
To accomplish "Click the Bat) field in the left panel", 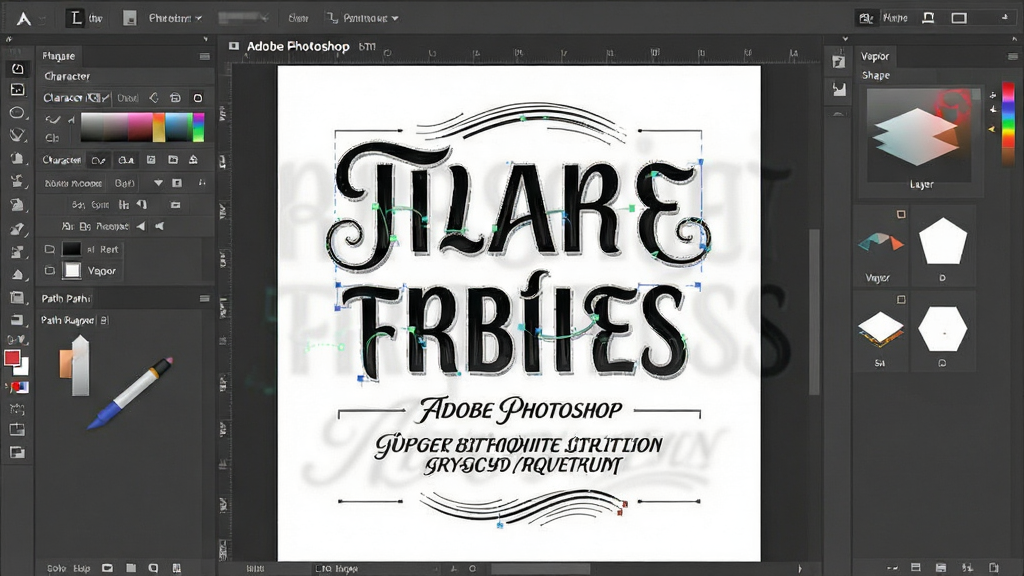I will click(x=125, y=184).
